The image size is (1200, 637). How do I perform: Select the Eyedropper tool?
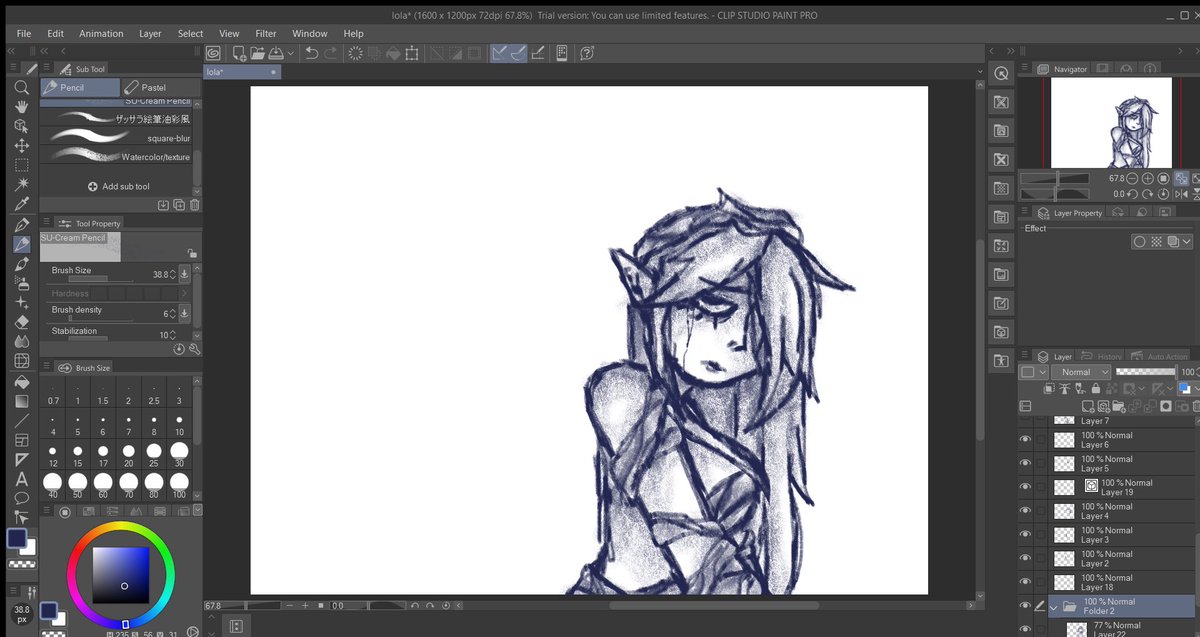pyautogui.click(x=21, y=204)
